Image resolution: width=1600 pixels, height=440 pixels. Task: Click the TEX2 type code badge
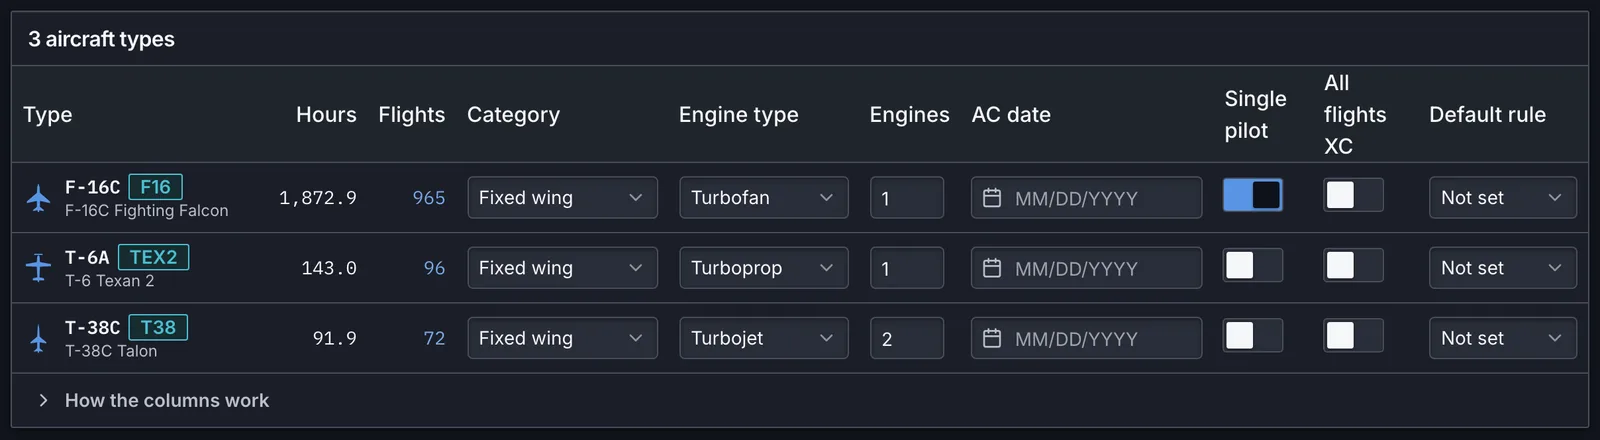coord(153,257)
